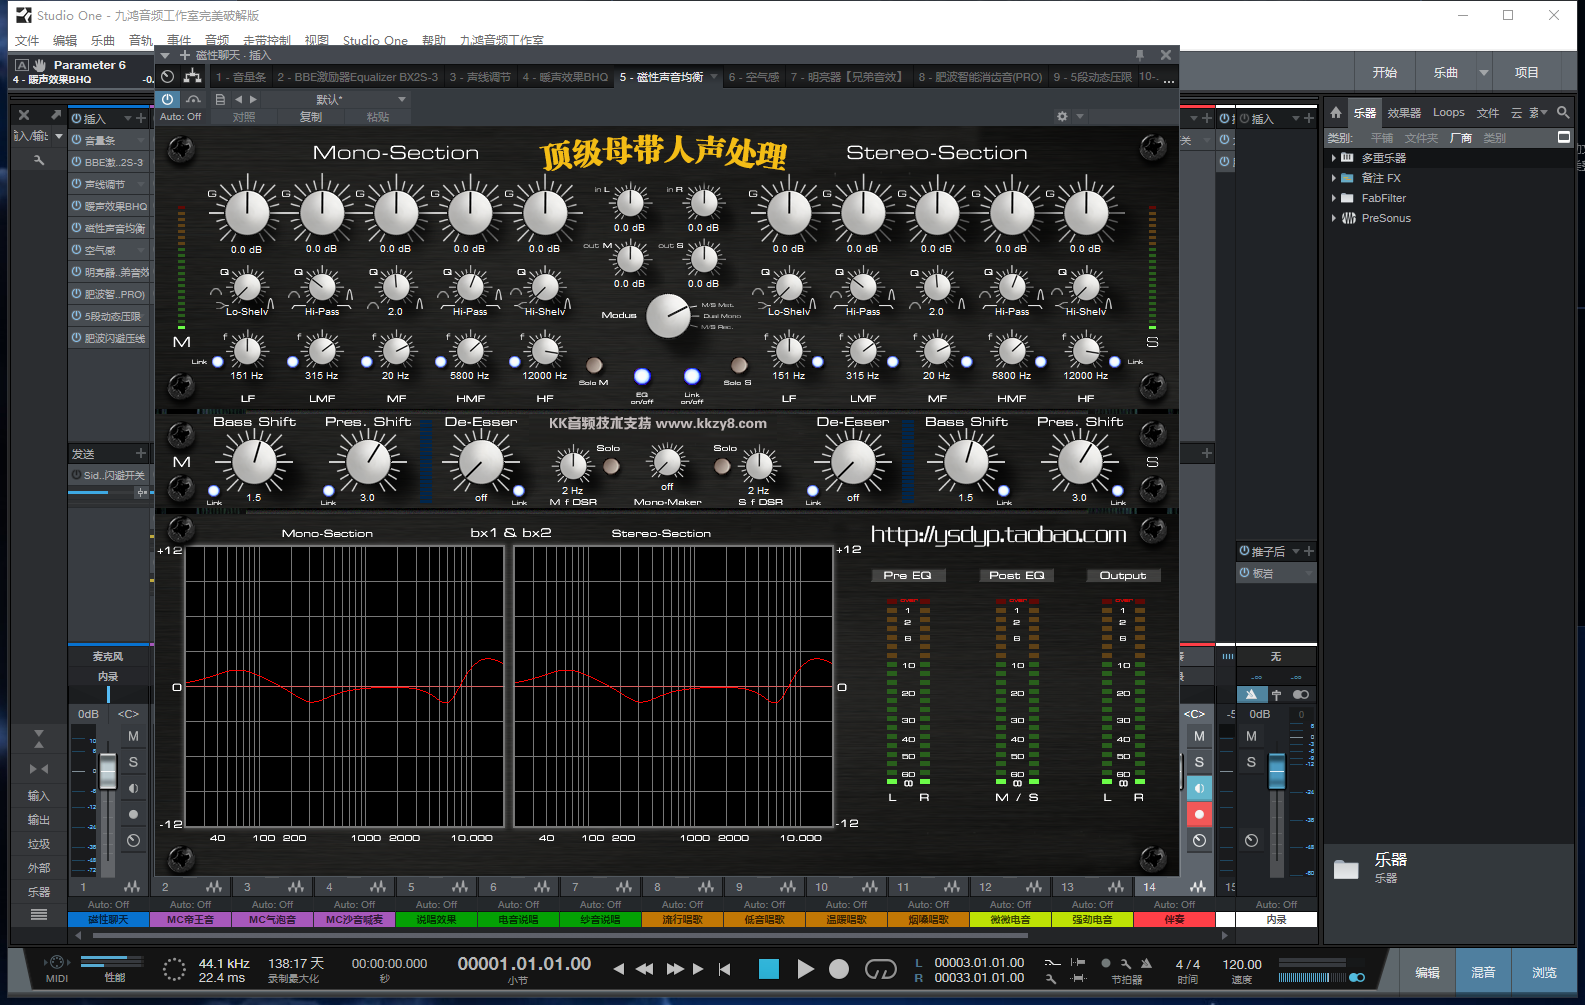This screenshot has height=1005, width=1585.
Task: Open insert tab list dropdown after 磁性声音均衡
Action: (x=714, y=77)
